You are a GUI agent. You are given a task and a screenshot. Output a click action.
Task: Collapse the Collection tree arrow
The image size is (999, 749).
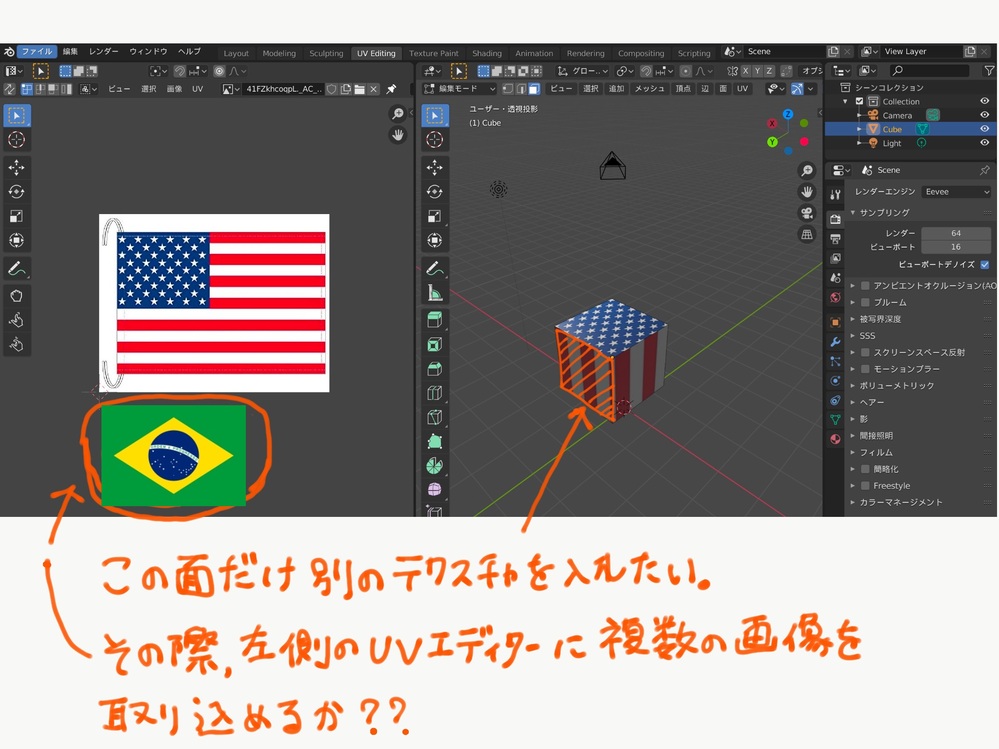pyautogui.click(x=845, y=101)
